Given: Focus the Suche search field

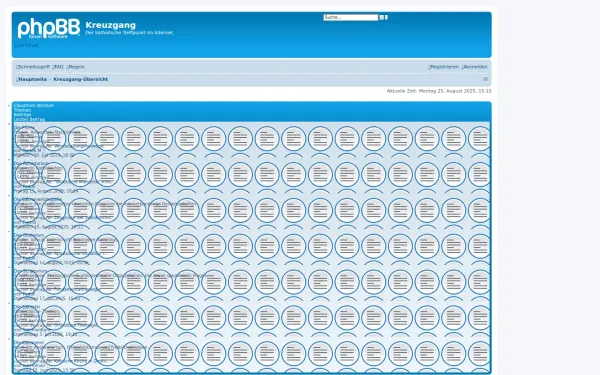Looking at the screenshot, I should point(351,17).
